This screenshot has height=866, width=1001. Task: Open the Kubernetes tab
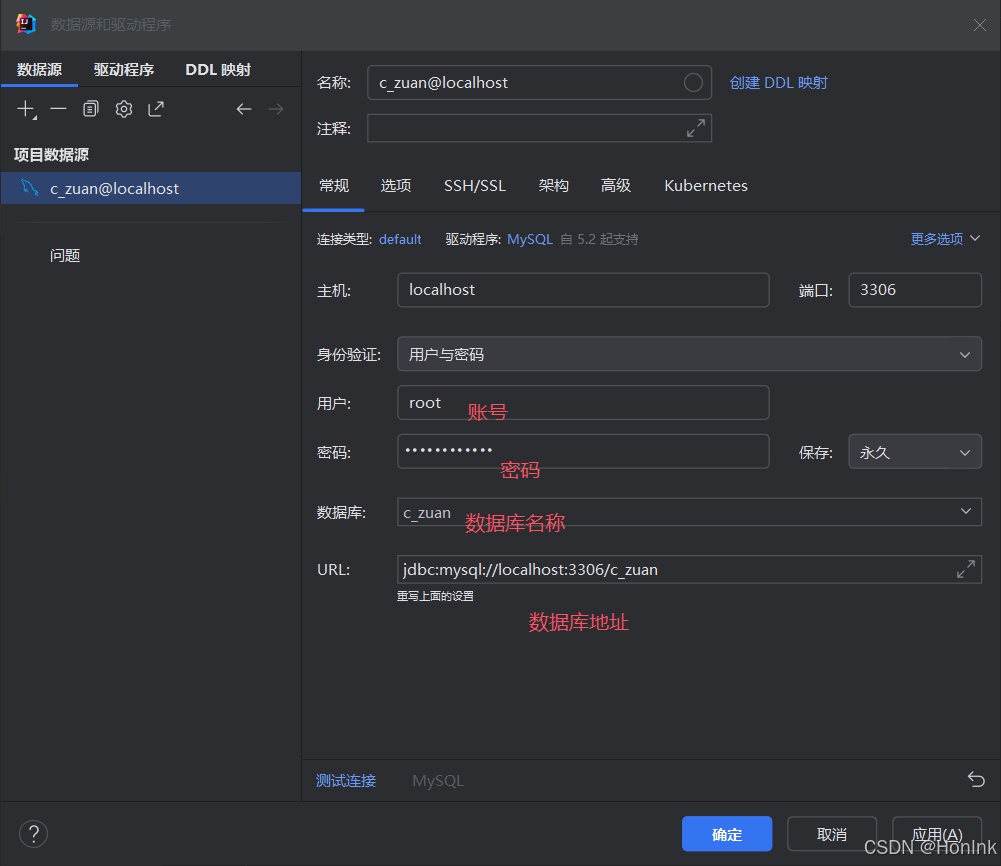click(705, 186)
